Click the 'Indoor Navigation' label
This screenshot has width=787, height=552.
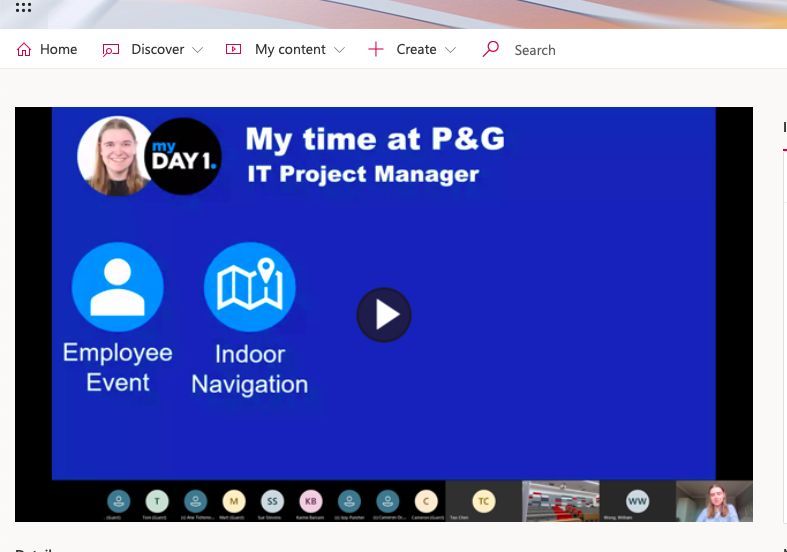tap(250, 369)
